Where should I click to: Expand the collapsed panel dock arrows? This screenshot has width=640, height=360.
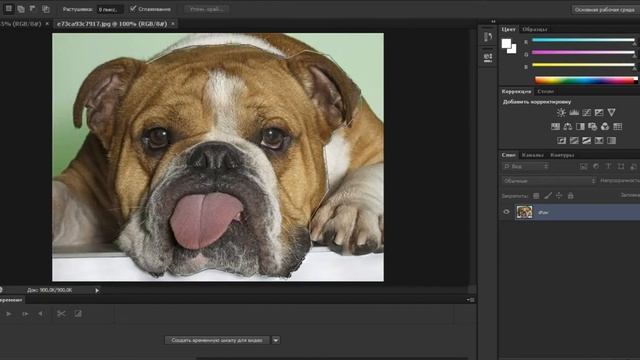(x=493, y=21)
